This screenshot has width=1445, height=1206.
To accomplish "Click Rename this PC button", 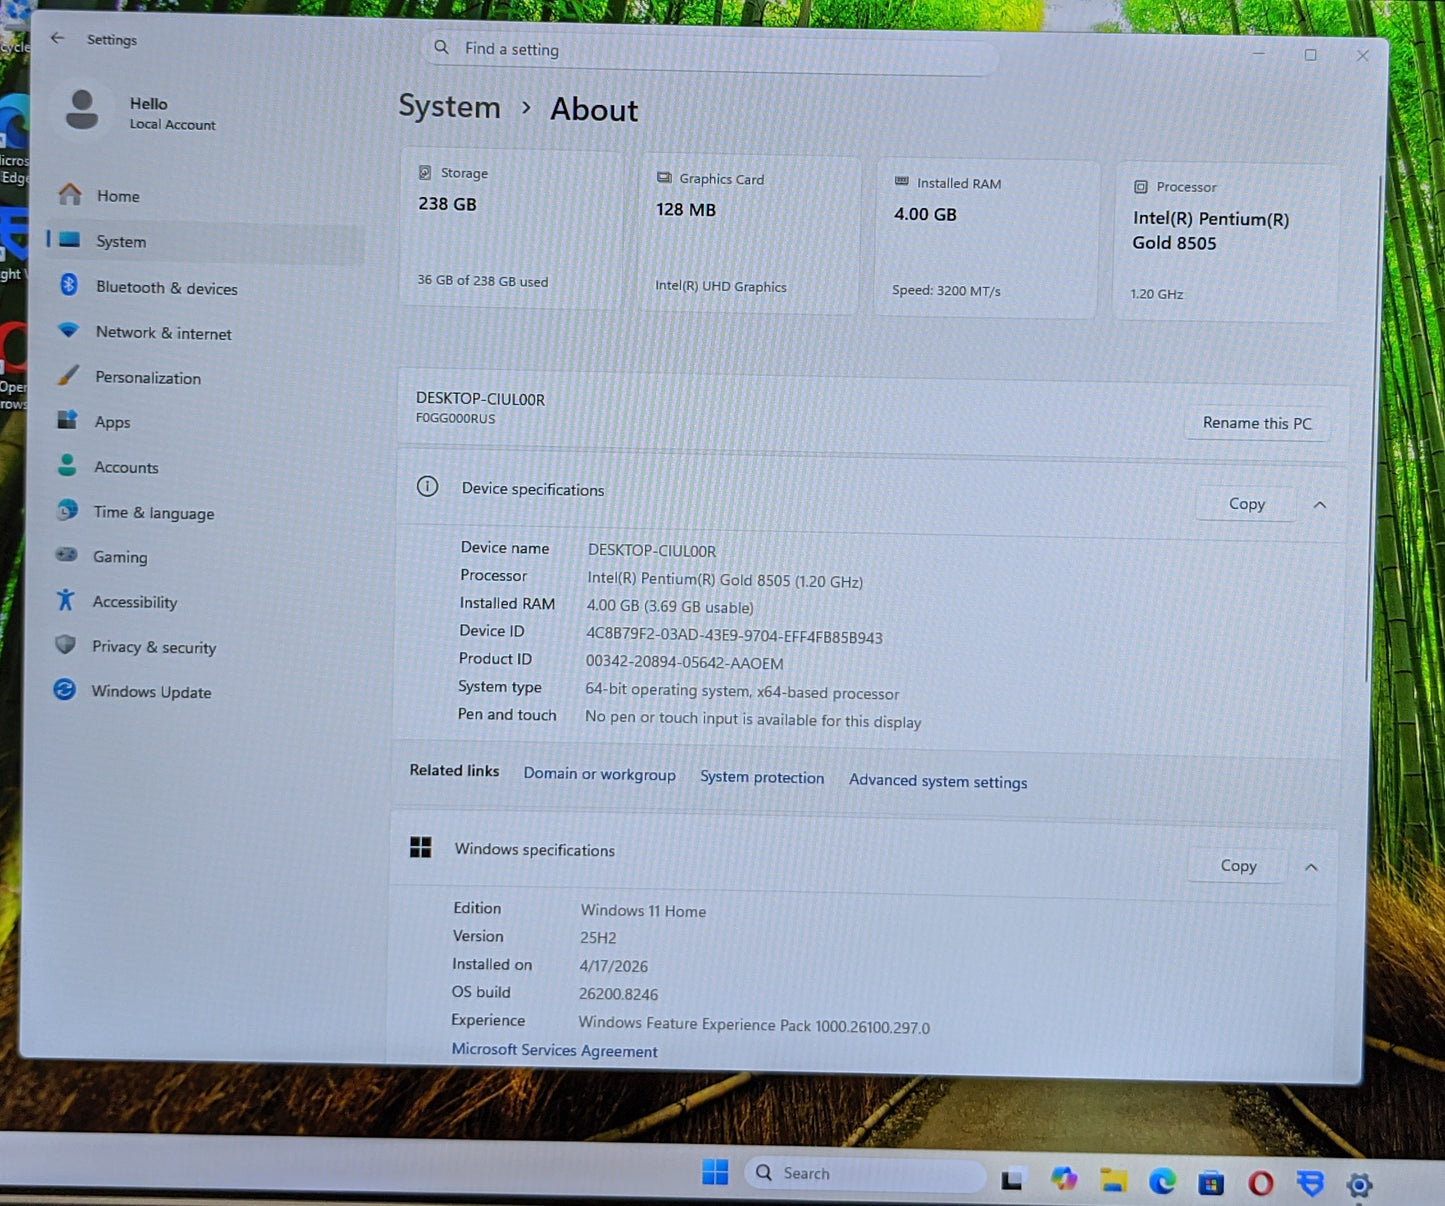I will point(1257,423).
